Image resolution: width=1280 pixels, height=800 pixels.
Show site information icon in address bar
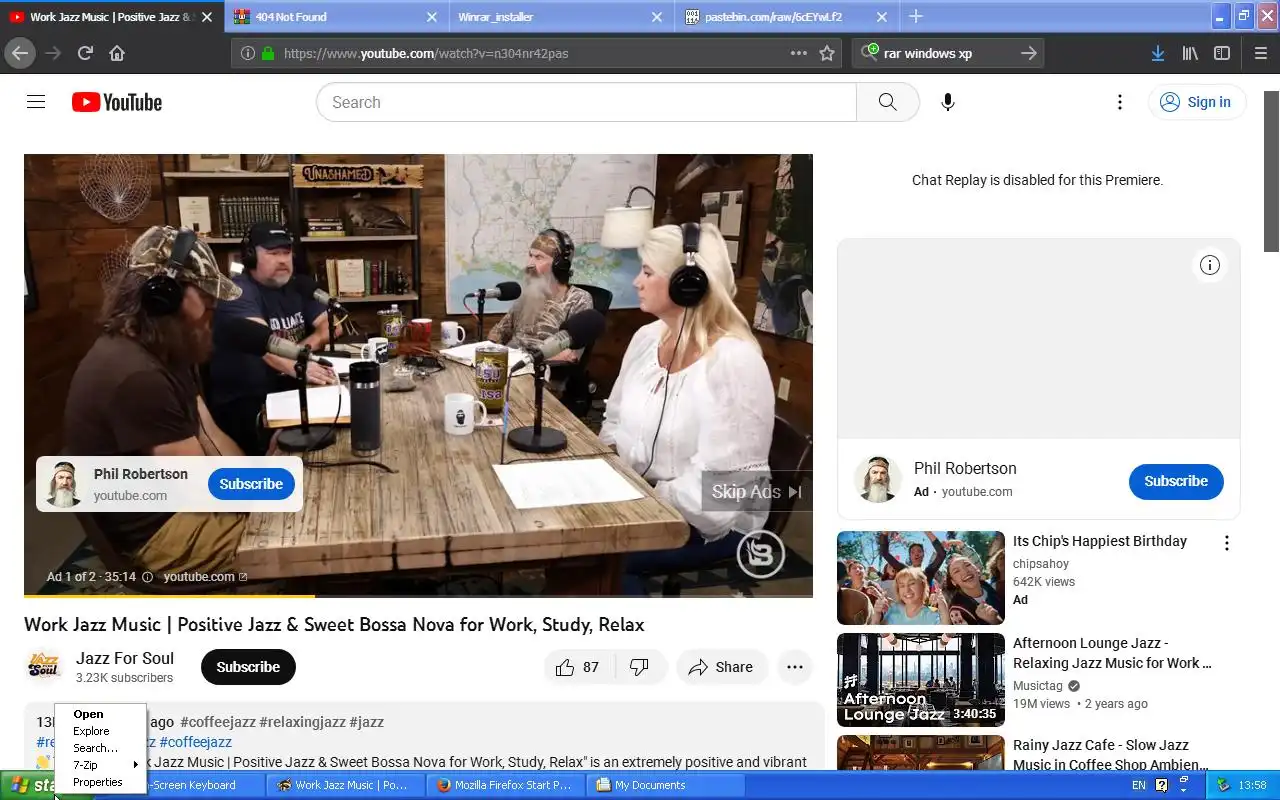(x=248, y=53)
